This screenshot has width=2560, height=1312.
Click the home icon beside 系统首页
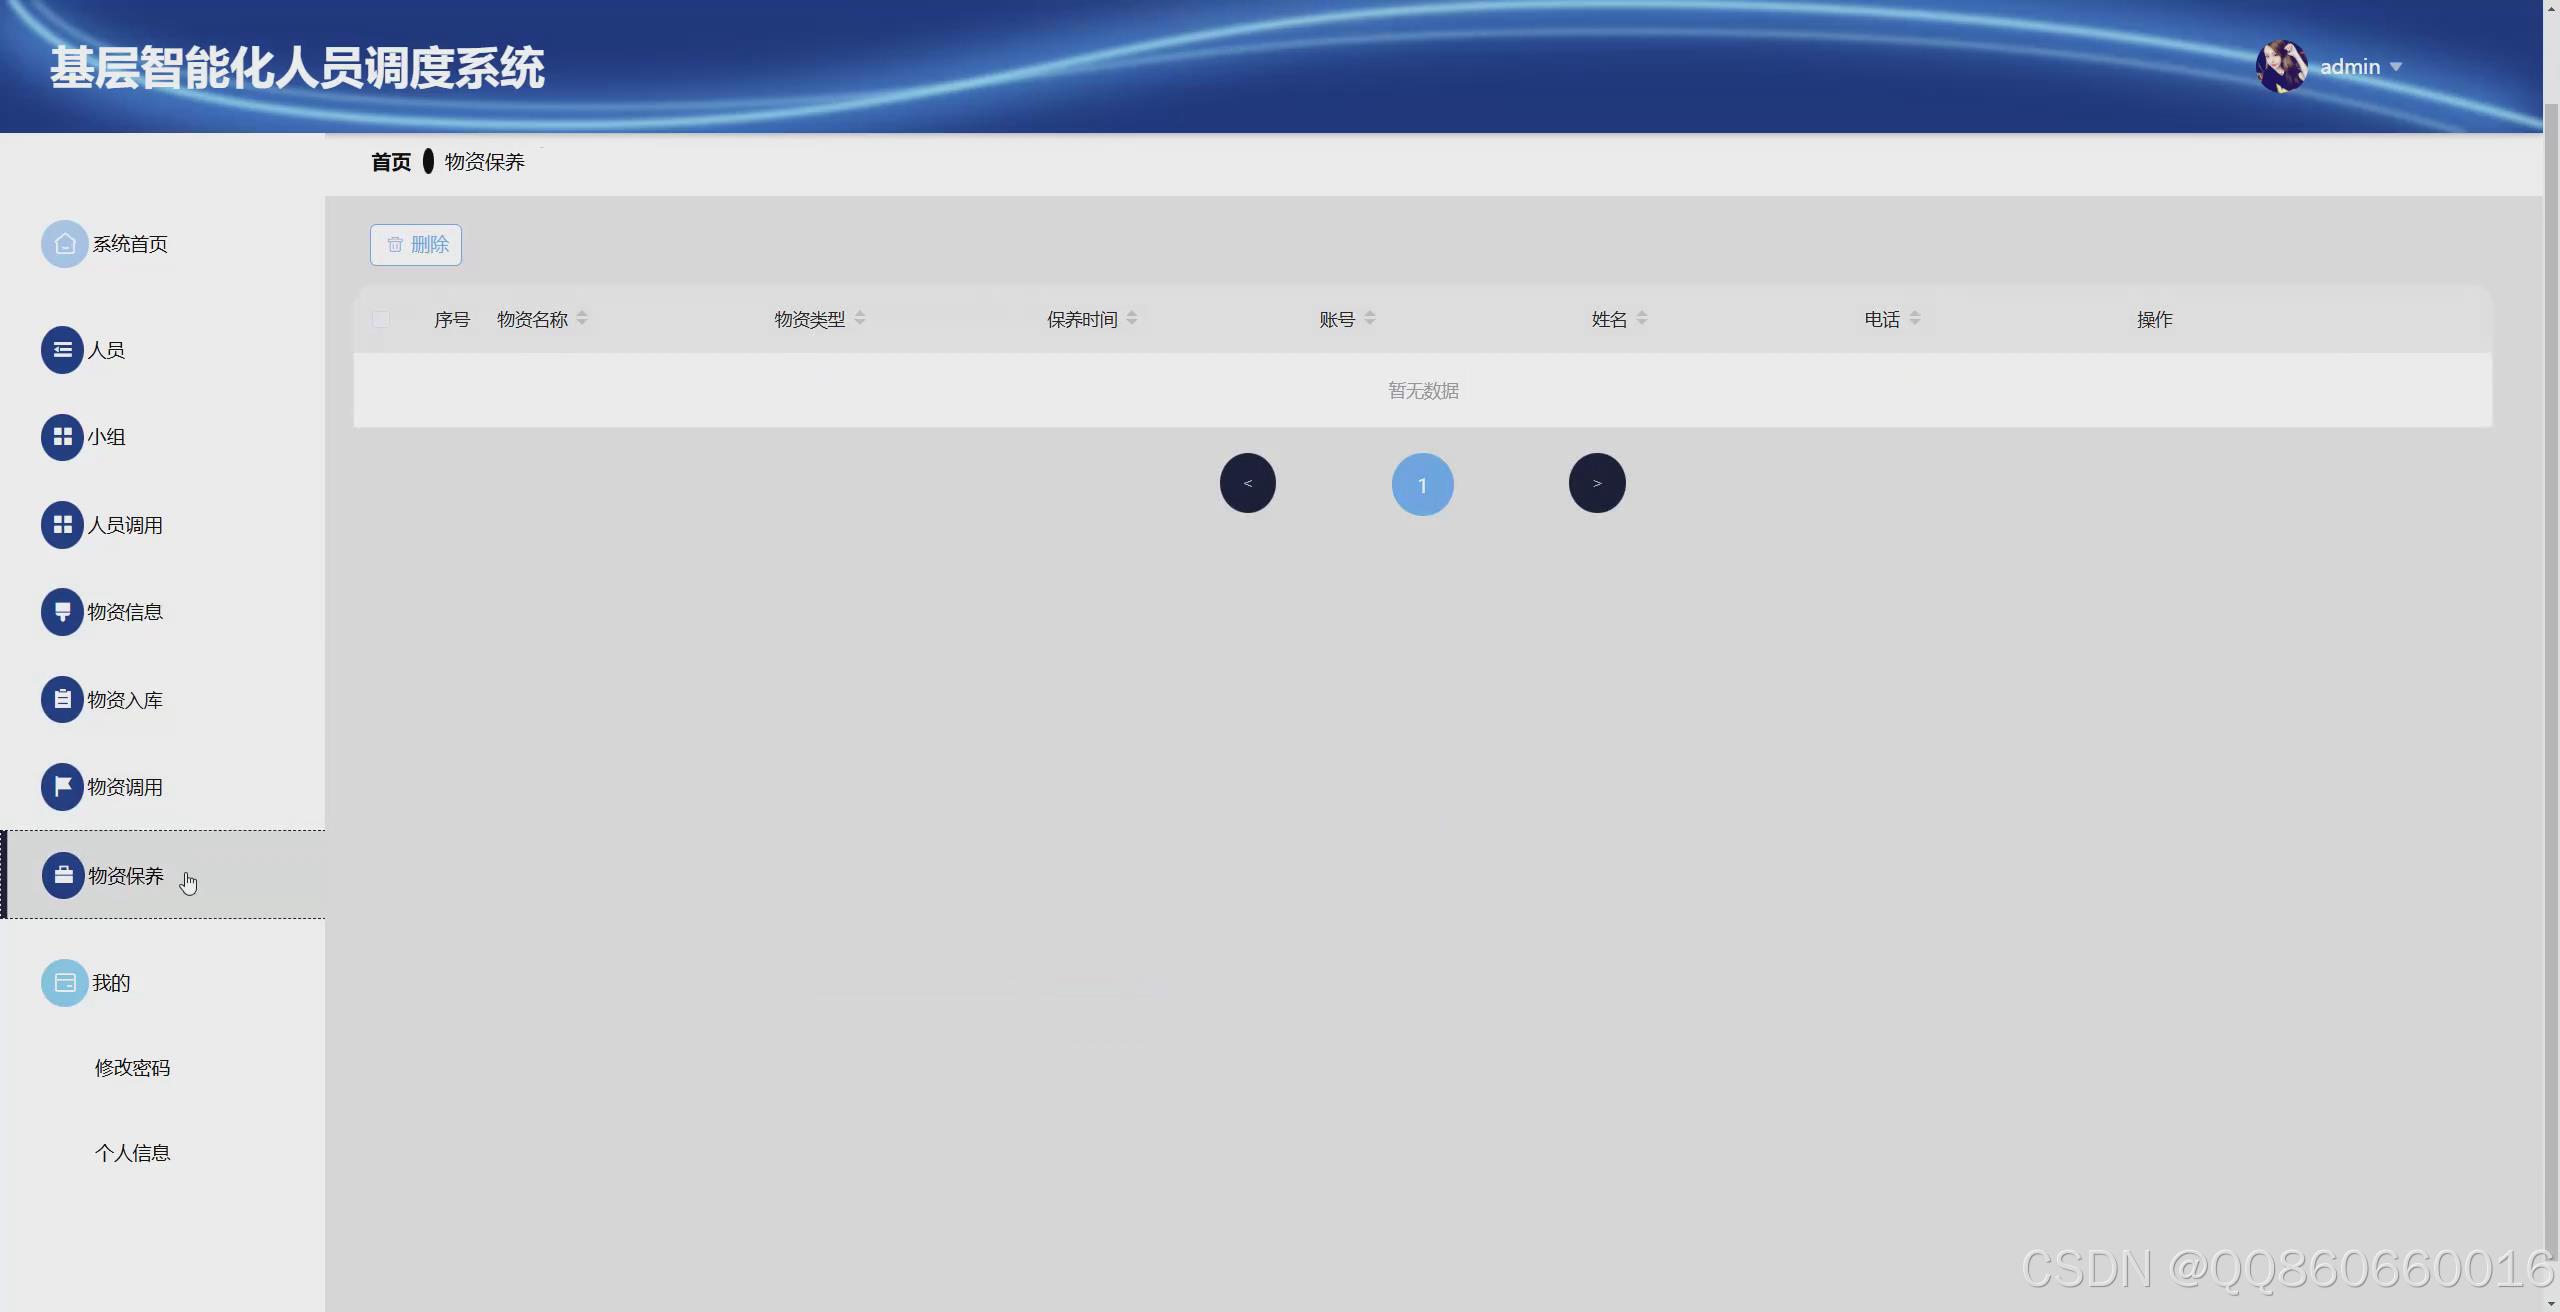coord(64,244)
